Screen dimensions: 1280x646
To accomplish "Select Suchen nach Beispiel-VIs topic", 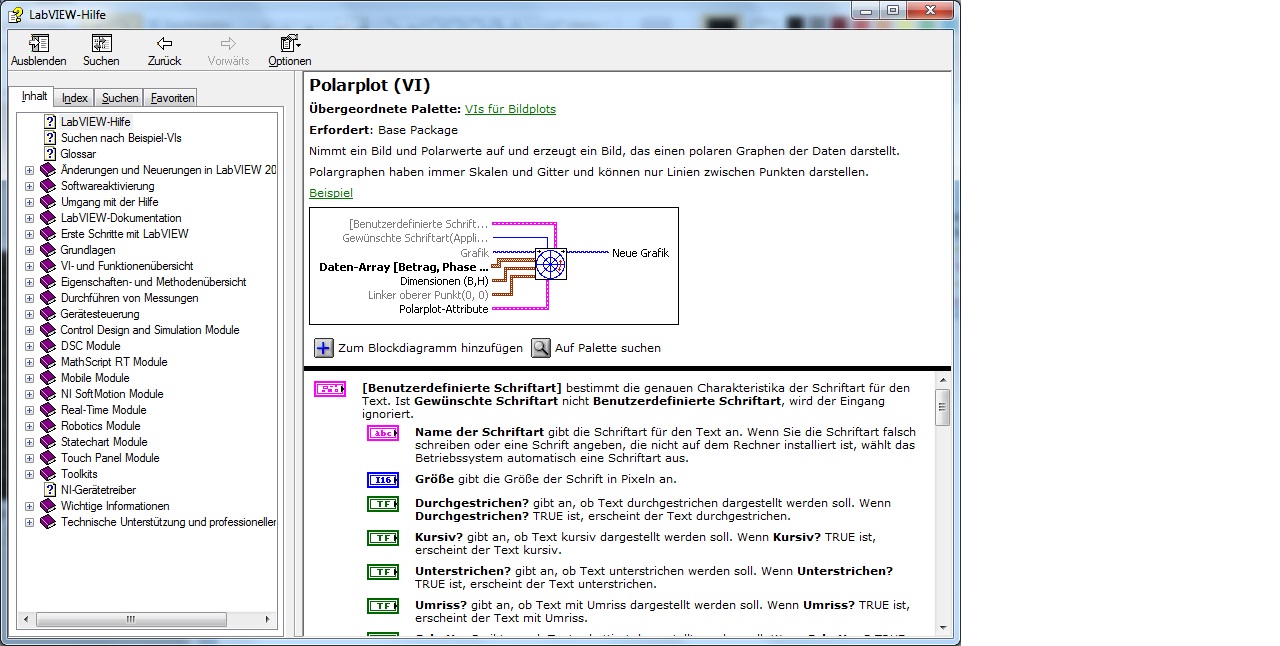I will point(121,138).
